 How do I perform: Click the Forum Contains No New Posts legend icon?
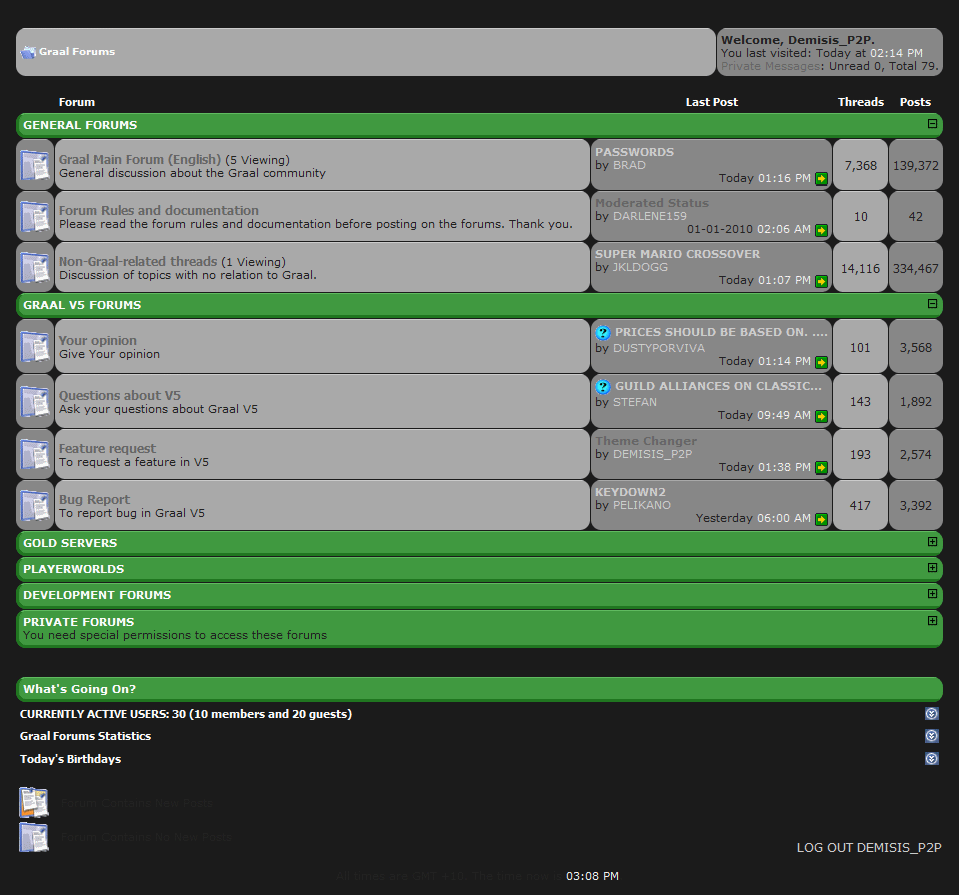(34, 837)
